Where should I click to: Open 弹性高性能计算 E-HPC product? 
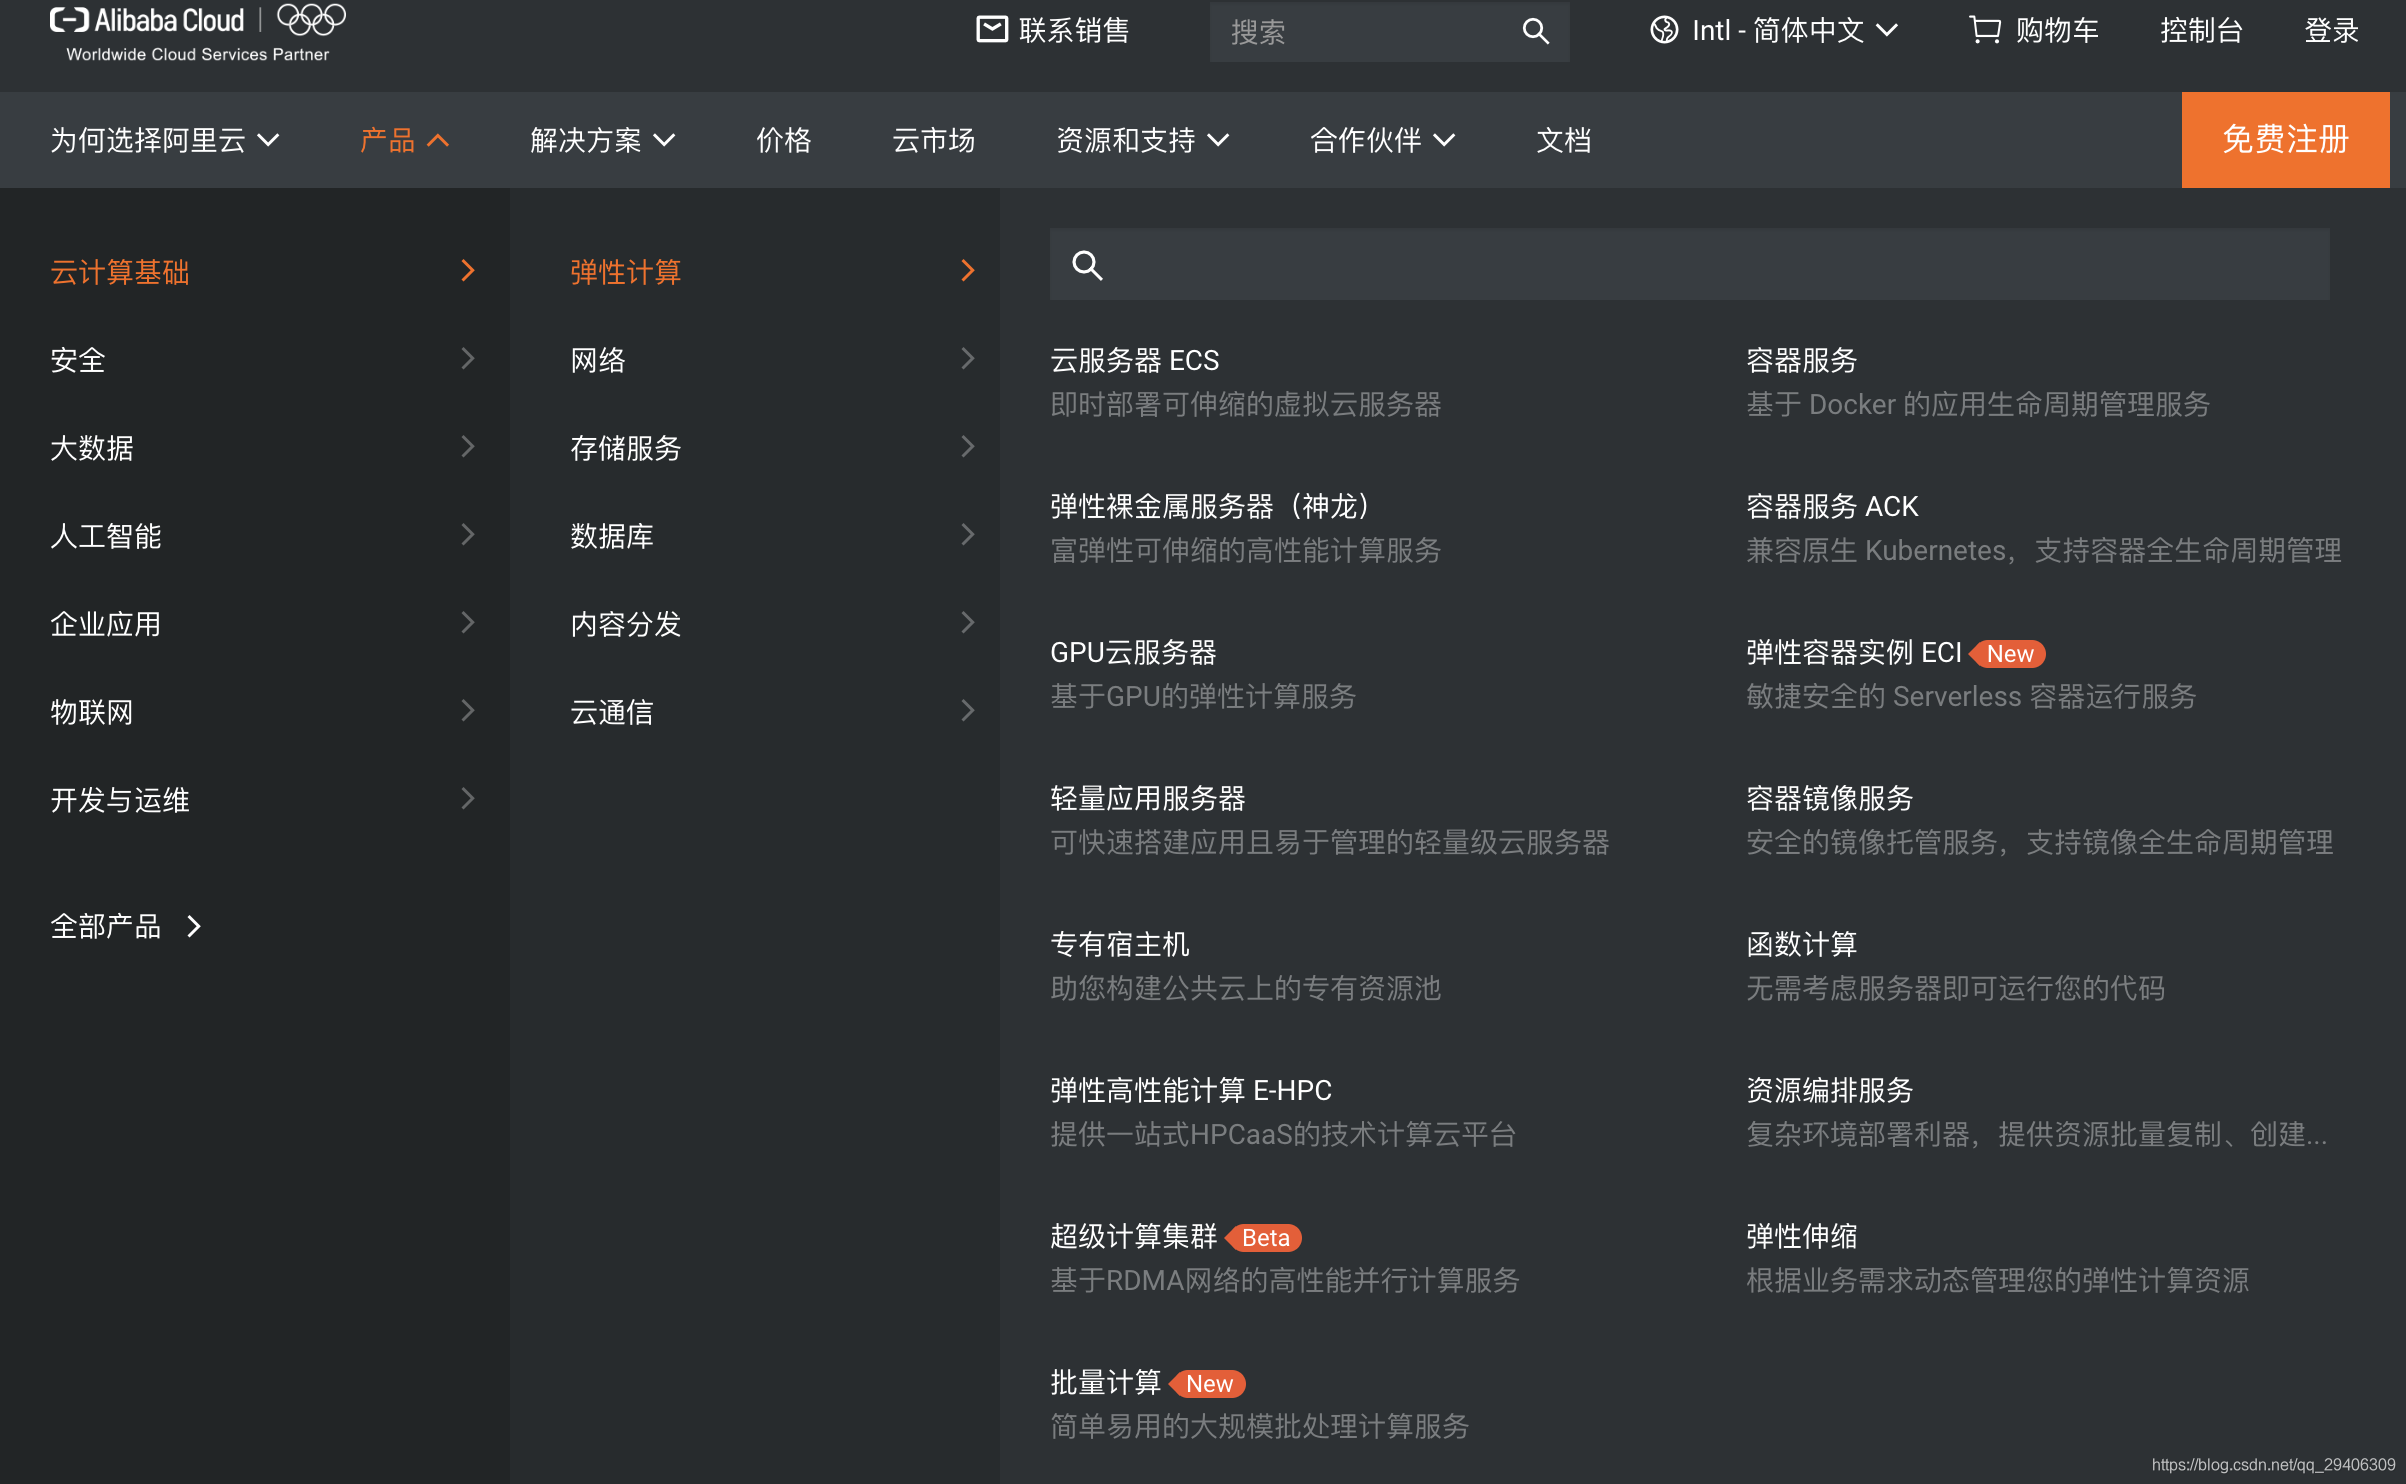click(x=1191, y=1090)
